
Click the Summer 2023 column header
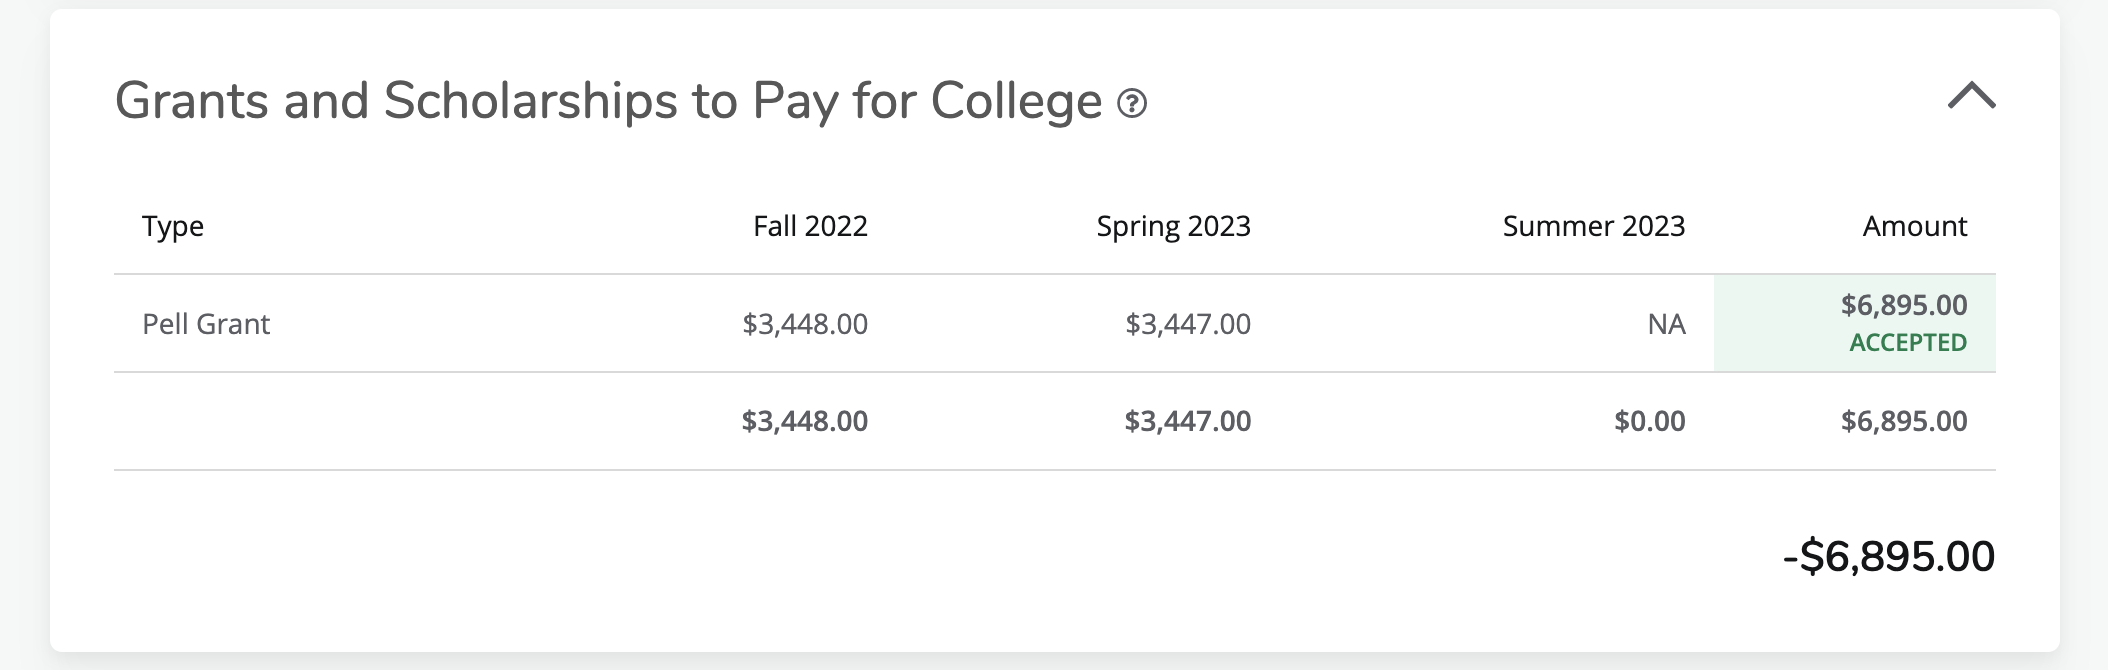[1593, 226]
